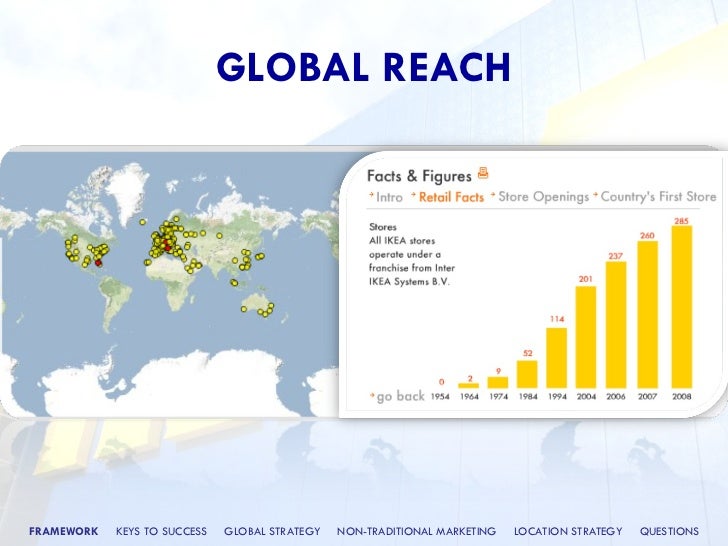Click the 1964 bar labeled 2
The image size is (728, 546).
coord(468,385)
